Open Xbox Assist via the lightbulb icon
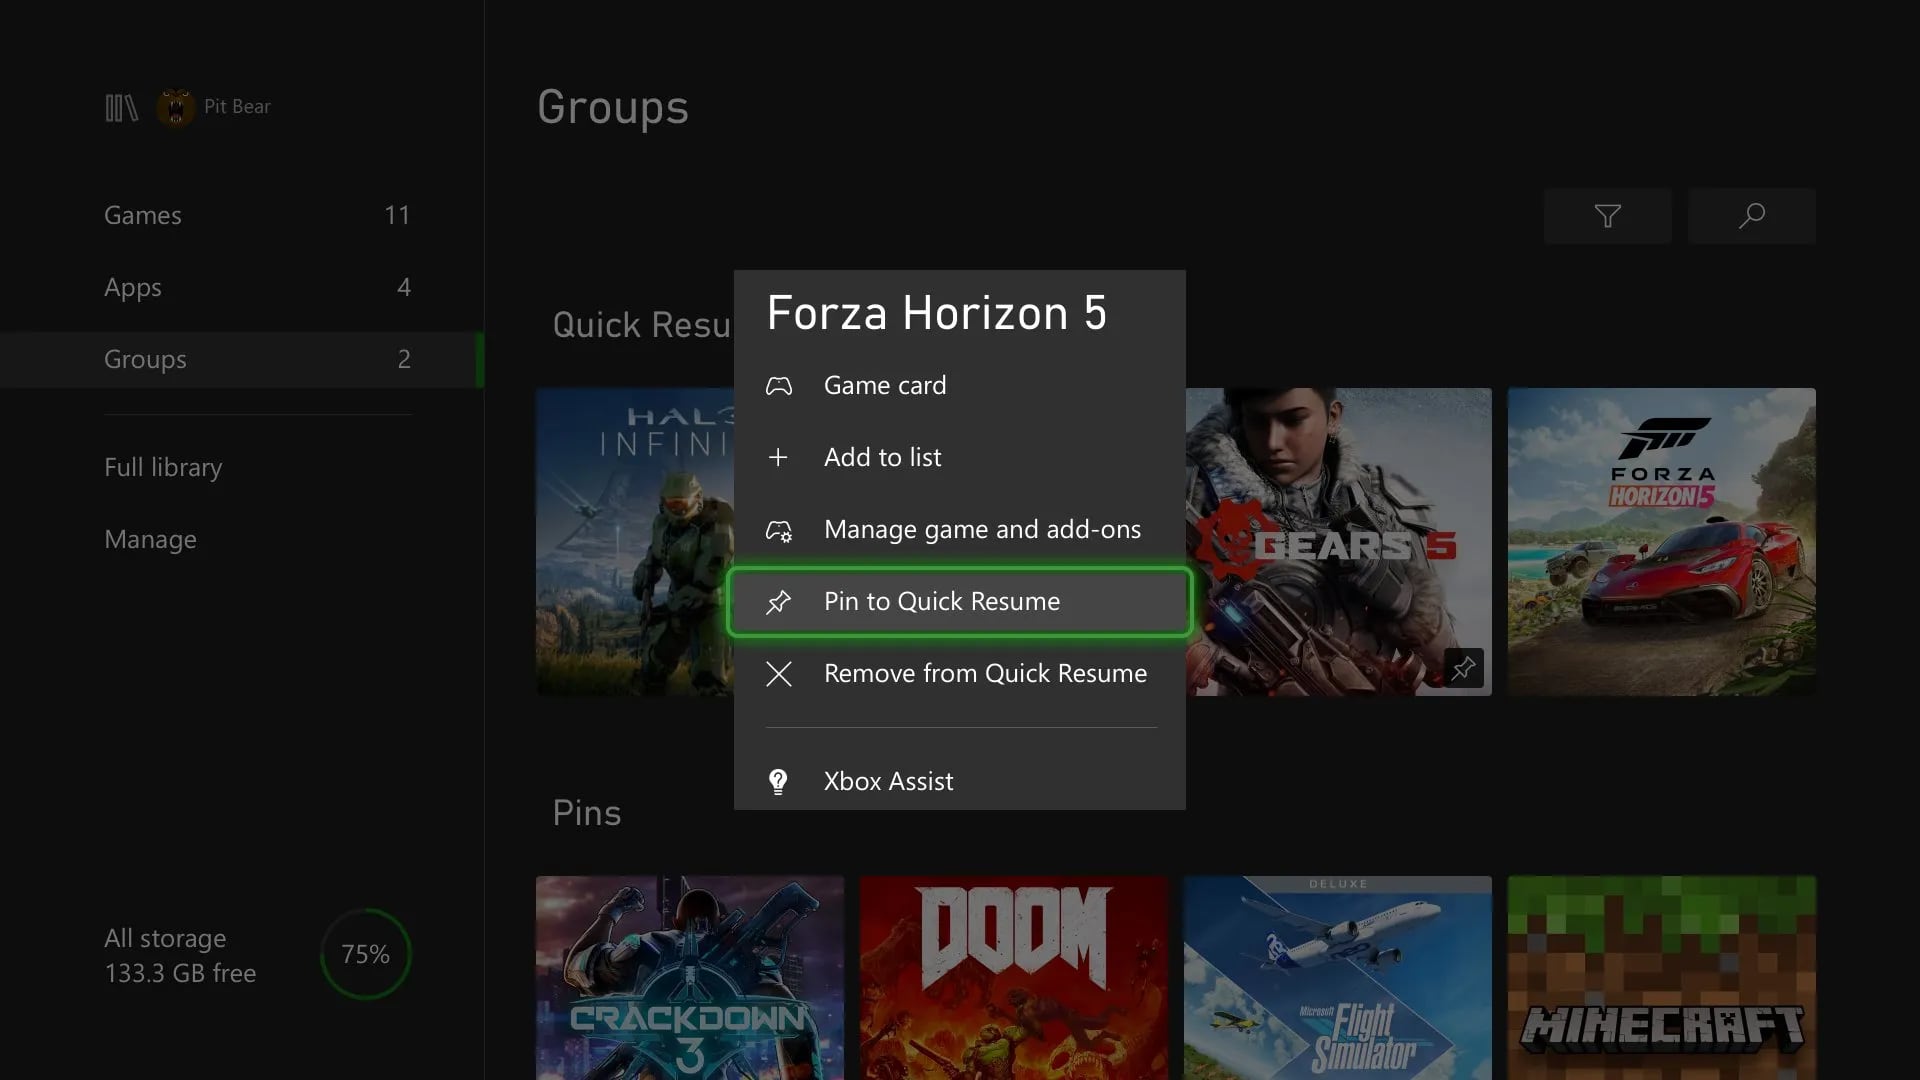 (780, 781)
